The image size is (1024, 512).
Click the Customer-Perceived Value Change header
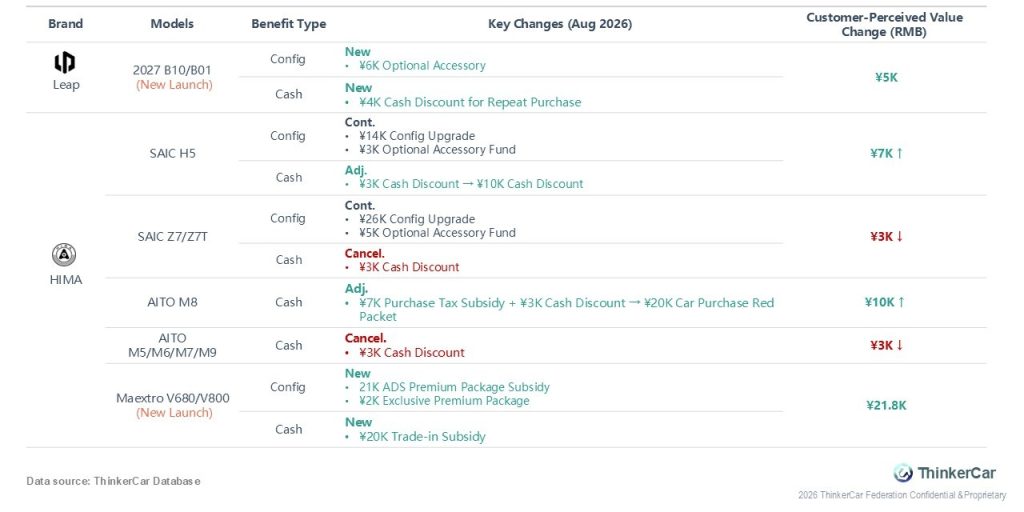885,24
